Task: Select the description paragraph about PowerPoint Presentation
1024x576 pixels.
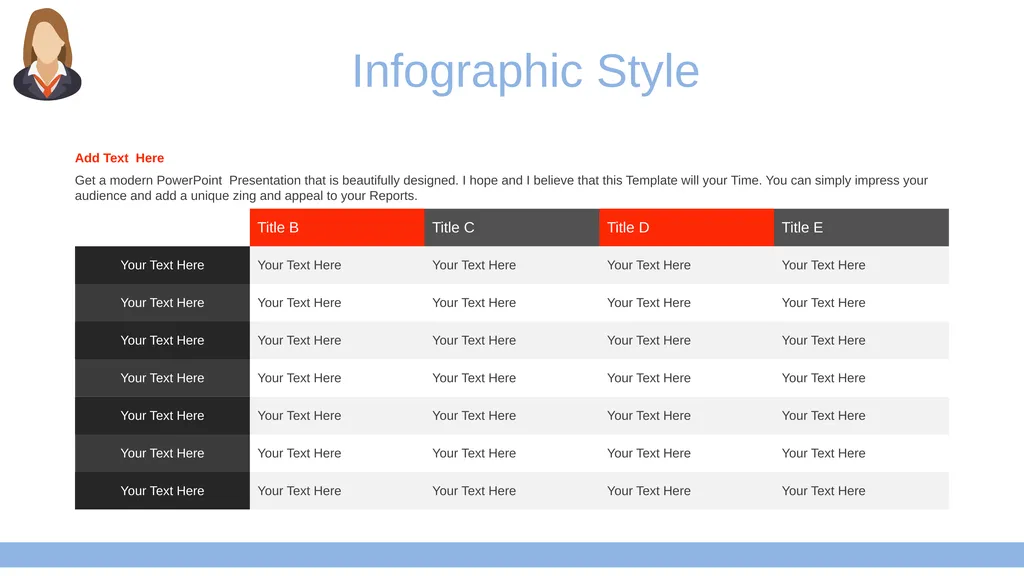Action: coord(501,188)
